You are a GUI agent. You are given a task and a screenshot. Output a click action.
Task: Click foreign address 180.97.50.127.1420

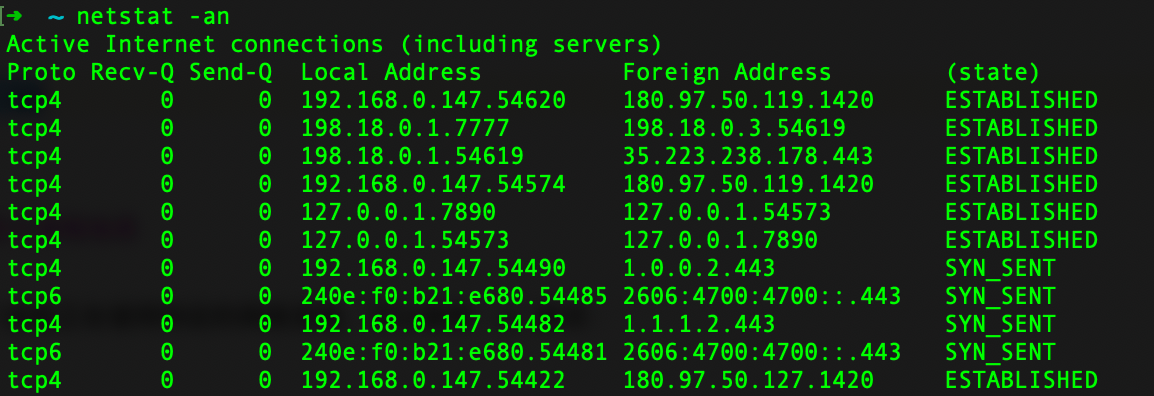point(748,380)
